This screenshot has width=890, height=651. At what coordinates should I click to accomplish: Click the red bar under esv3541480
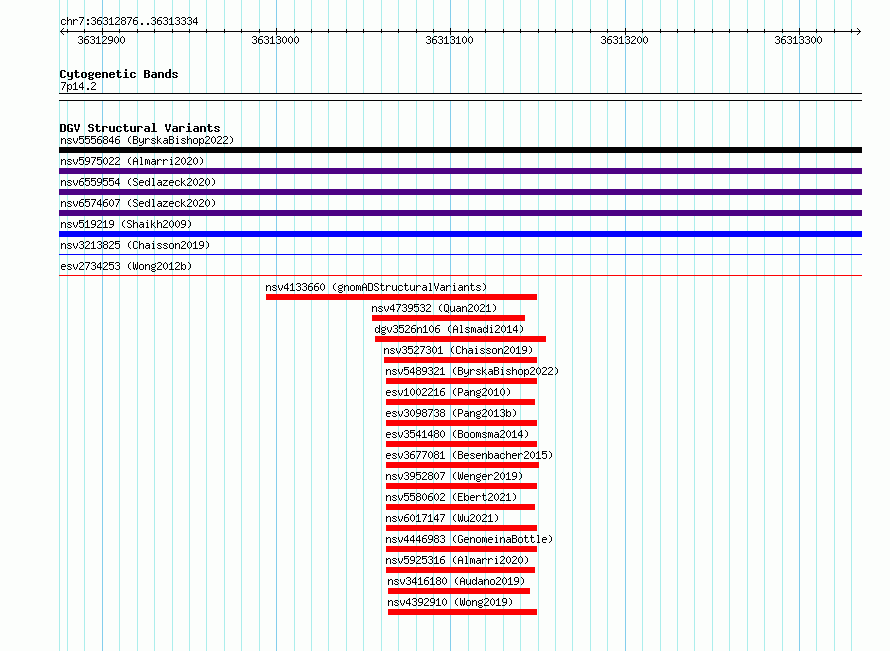[461, 444]
